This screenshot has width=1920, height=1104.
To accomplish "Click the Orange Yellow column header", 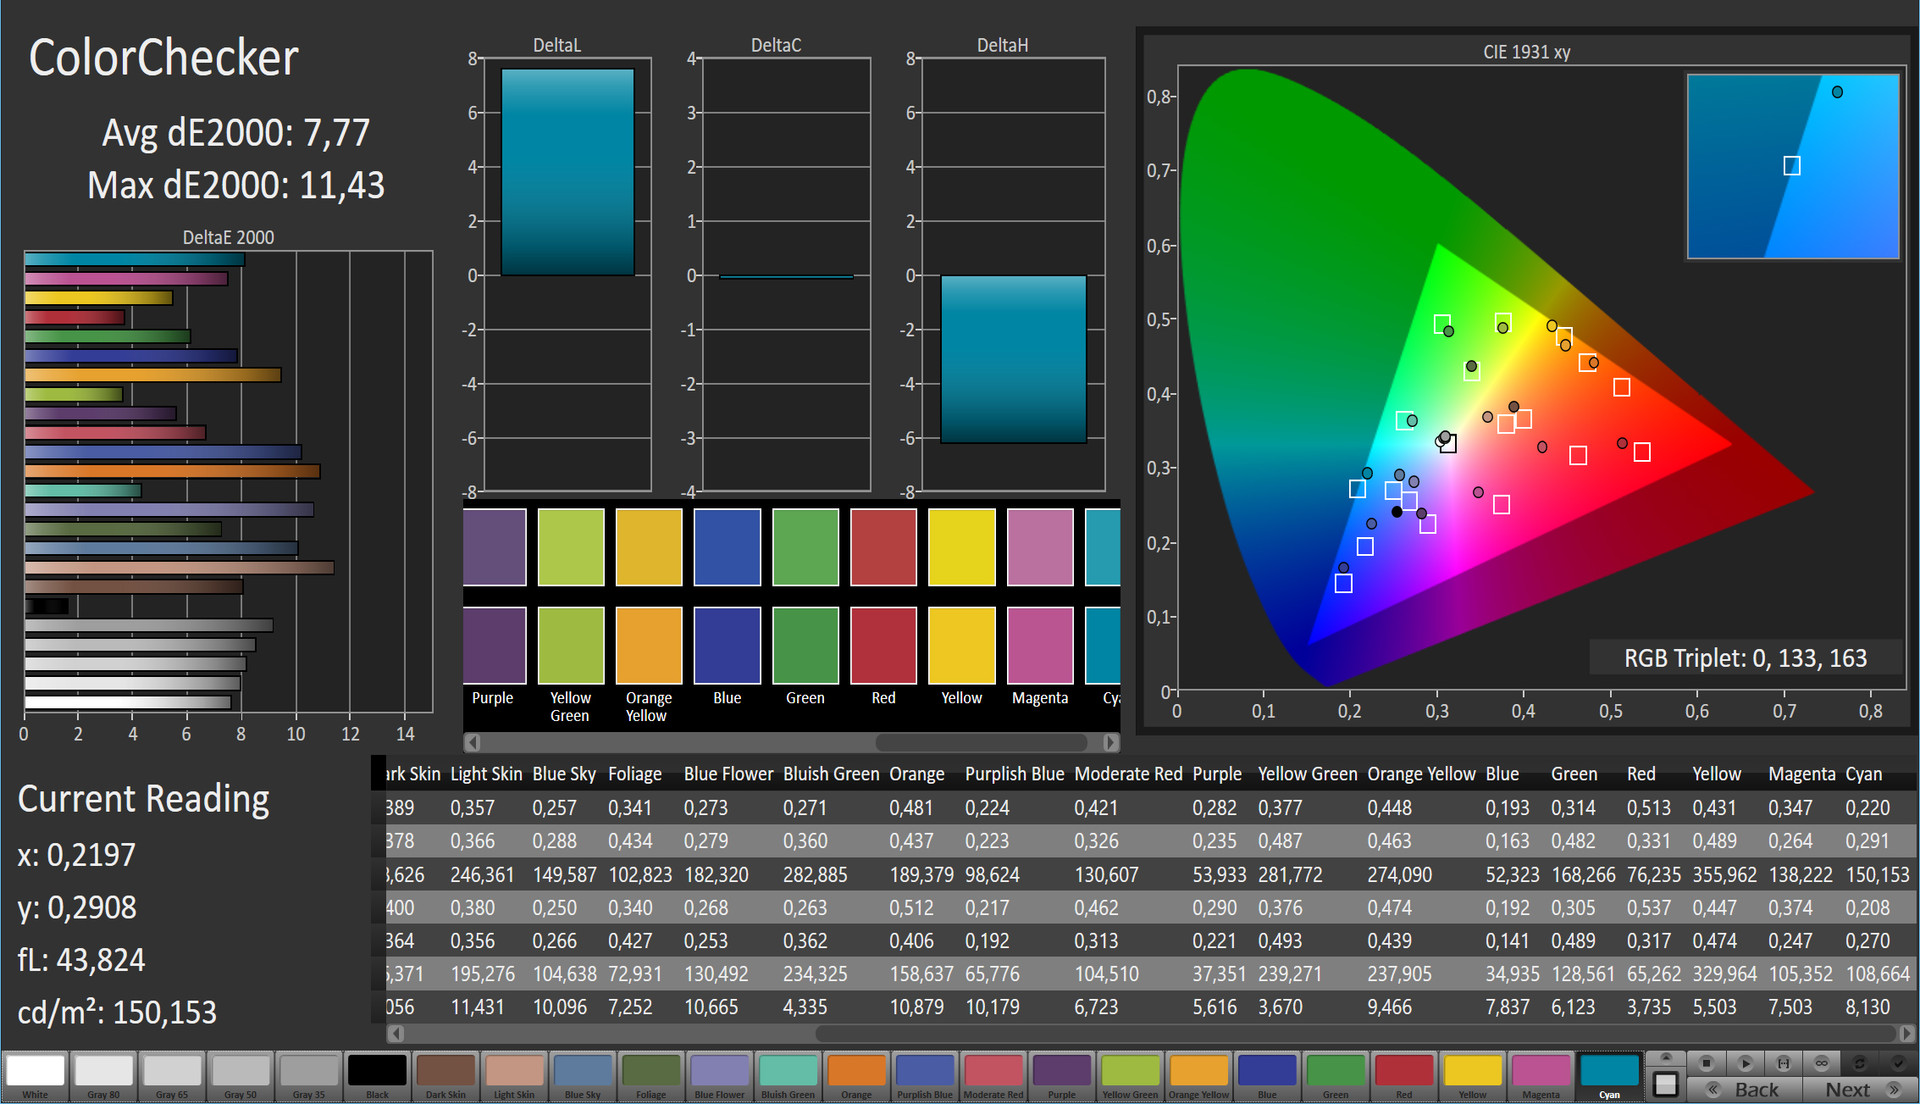I will click(x=1421, y=774).
